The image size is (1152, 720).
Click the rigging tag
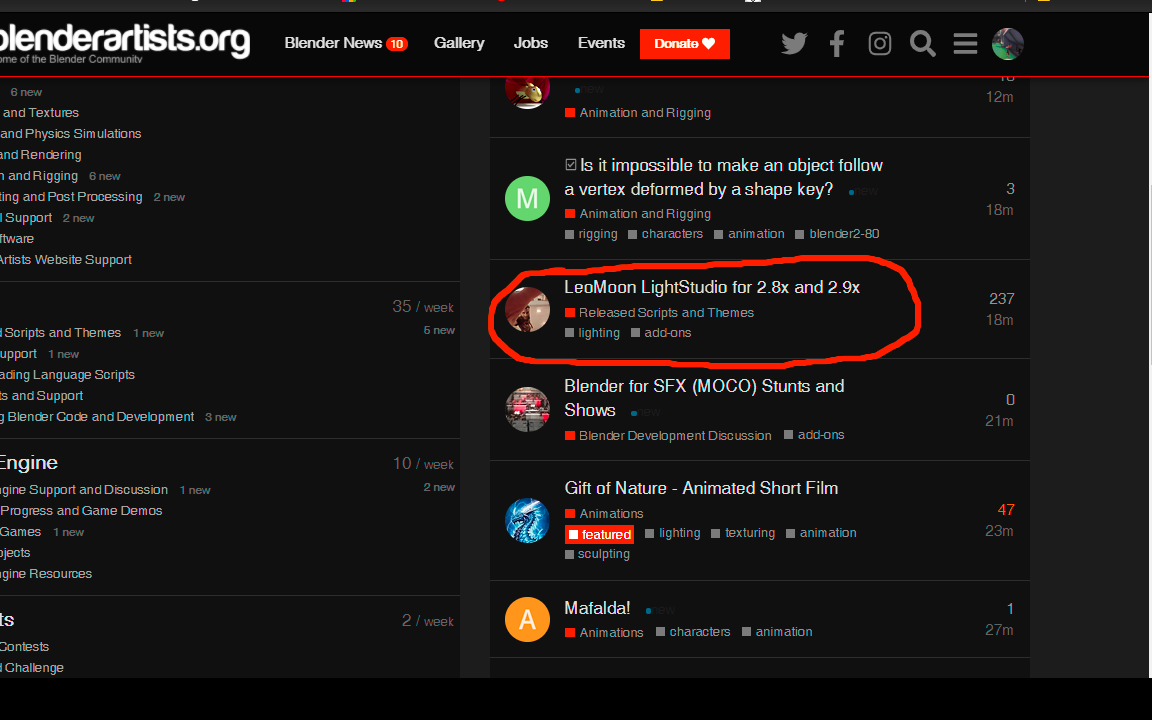coord(591,234)
